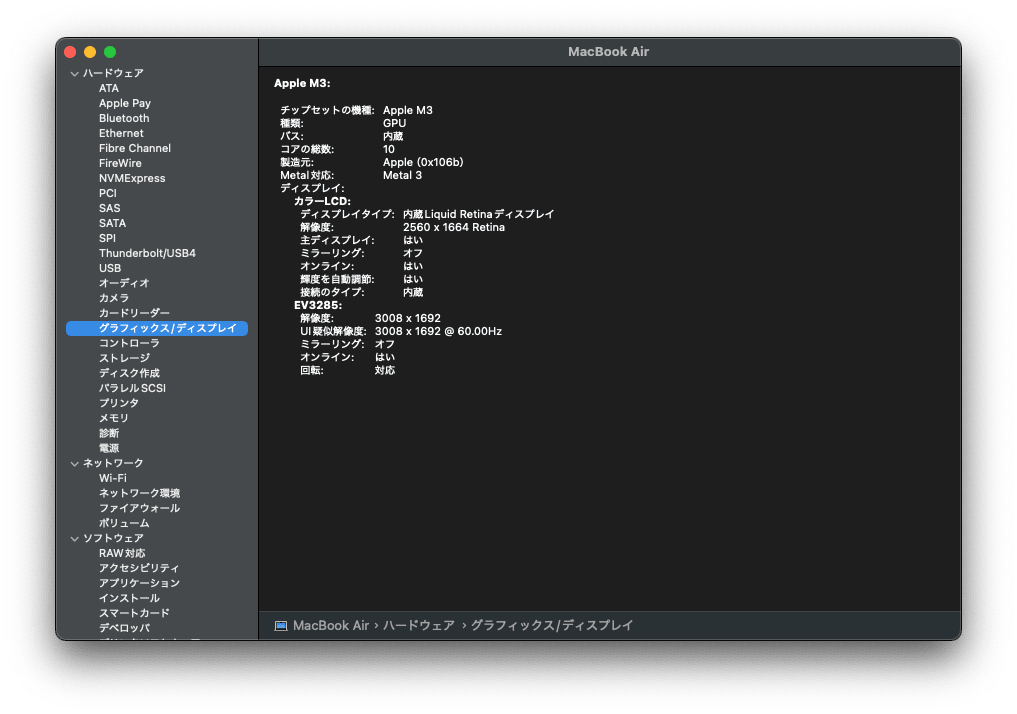Select PCI in the sidebar
Image resolution: width=1017 pixels, height=714 pixels.
[108, 193]
